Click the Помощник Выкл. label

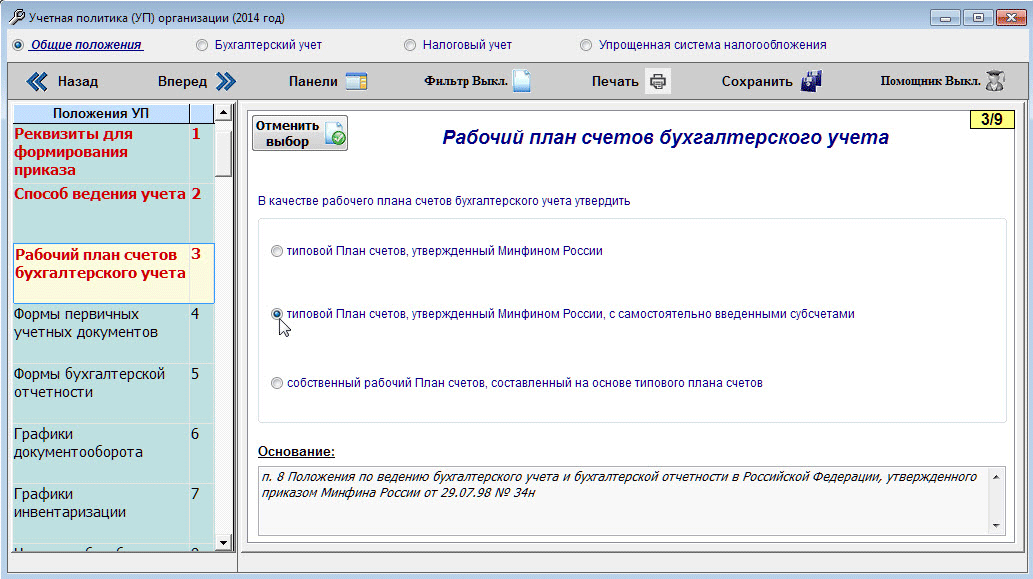click(x=930, y=81)
